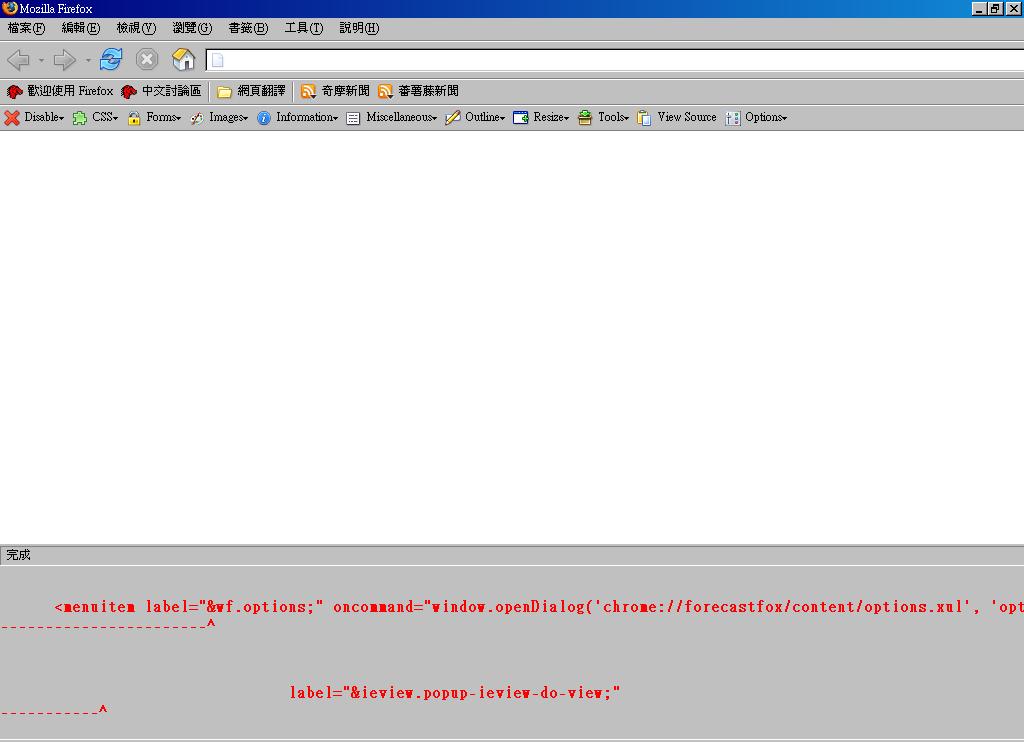This screenshot has height=742, width=1024.
Task: Open the 書籤(B) menu
Action: point(248,28)
